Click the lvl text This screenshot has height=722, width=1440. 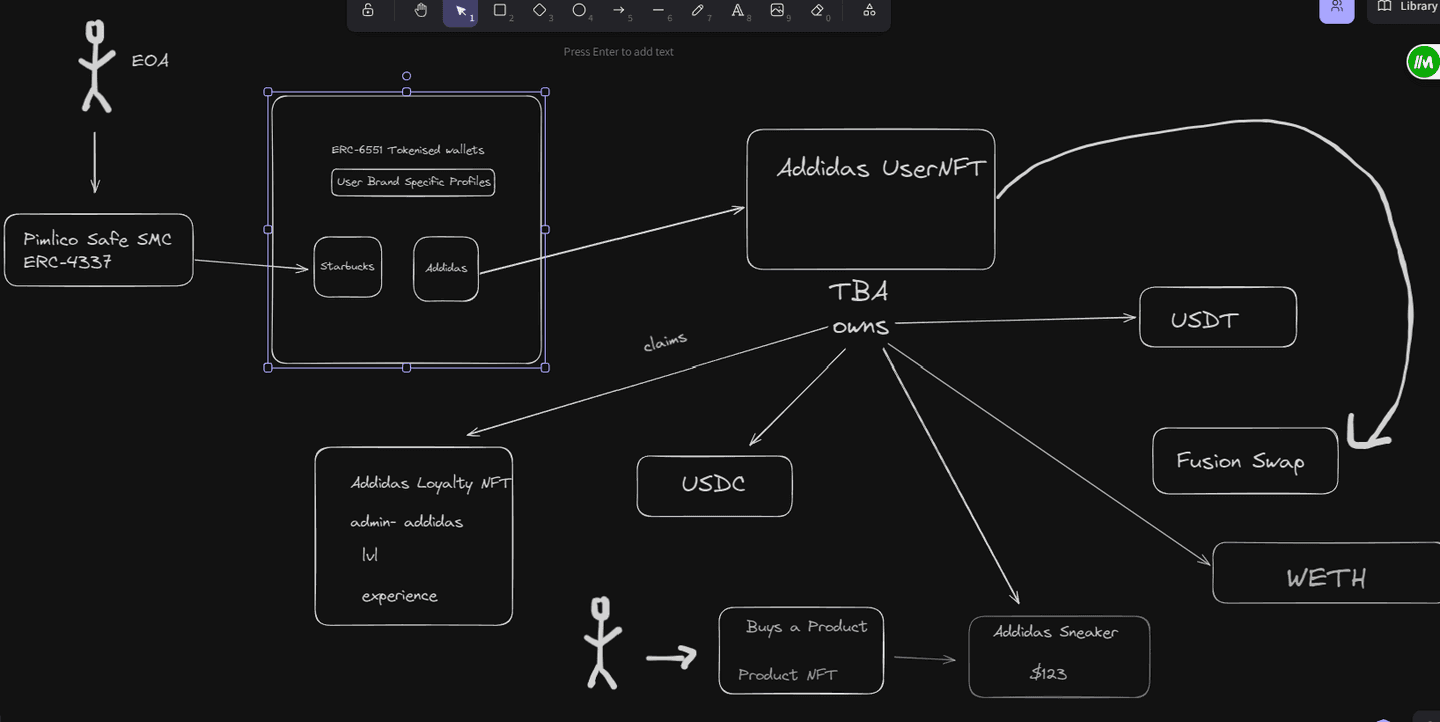pyautogui.click(x=370, y=555)
